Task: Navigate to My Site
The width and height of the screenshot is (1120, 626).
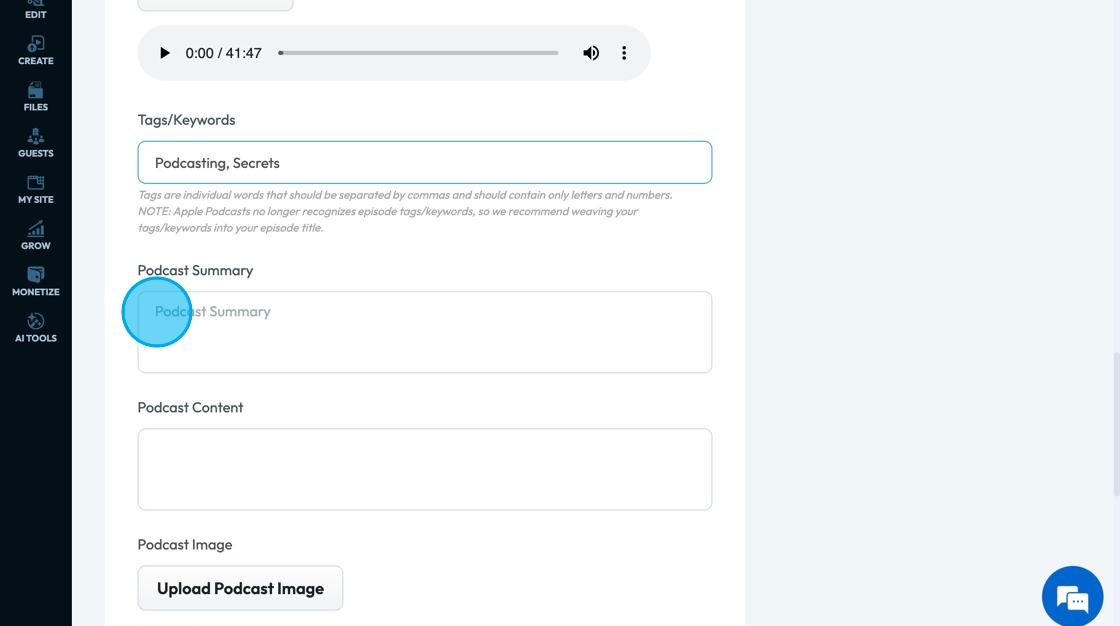Action: 36,189
